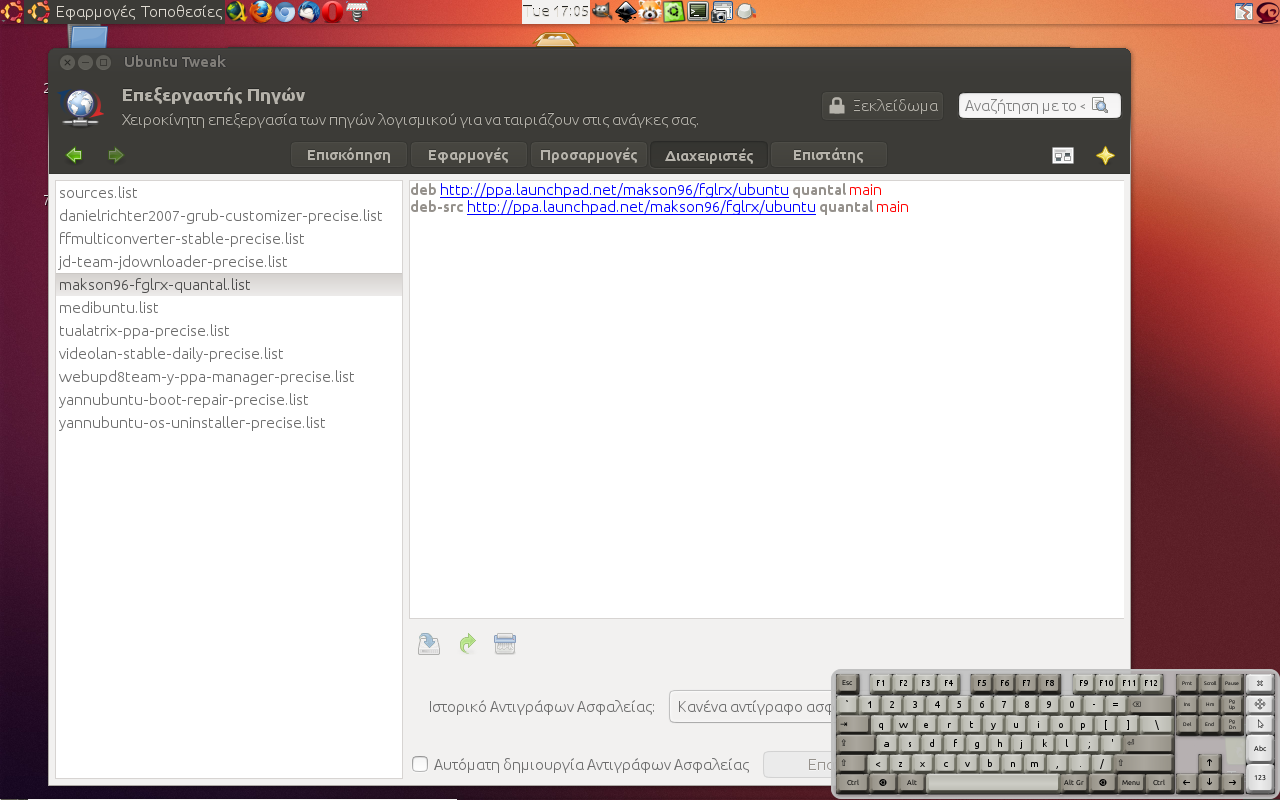Switch the on-screen keyboard to the 123 layout
Image resolution: width=1280 pixels, height=800 pixels.
pyautogui.click(x=1260, y=778)
